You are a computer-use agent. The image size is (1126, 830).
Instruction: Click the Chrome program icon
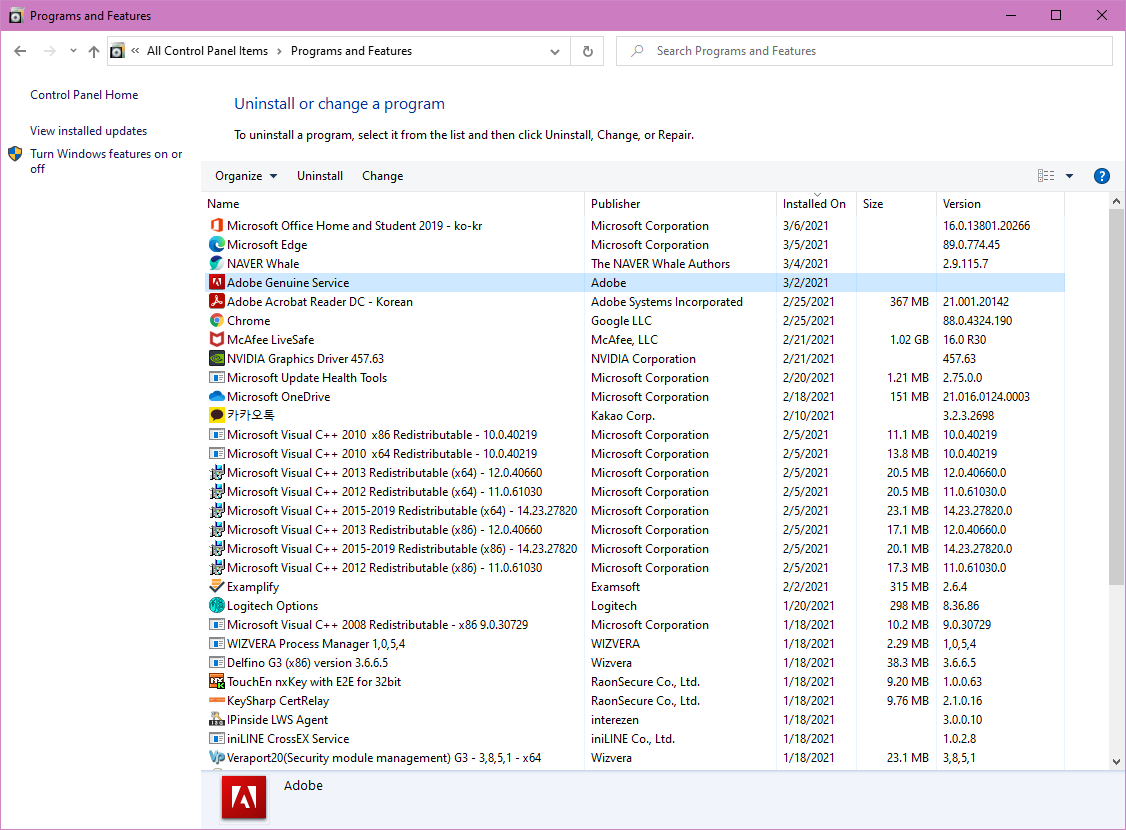click(x=216, y=321)
